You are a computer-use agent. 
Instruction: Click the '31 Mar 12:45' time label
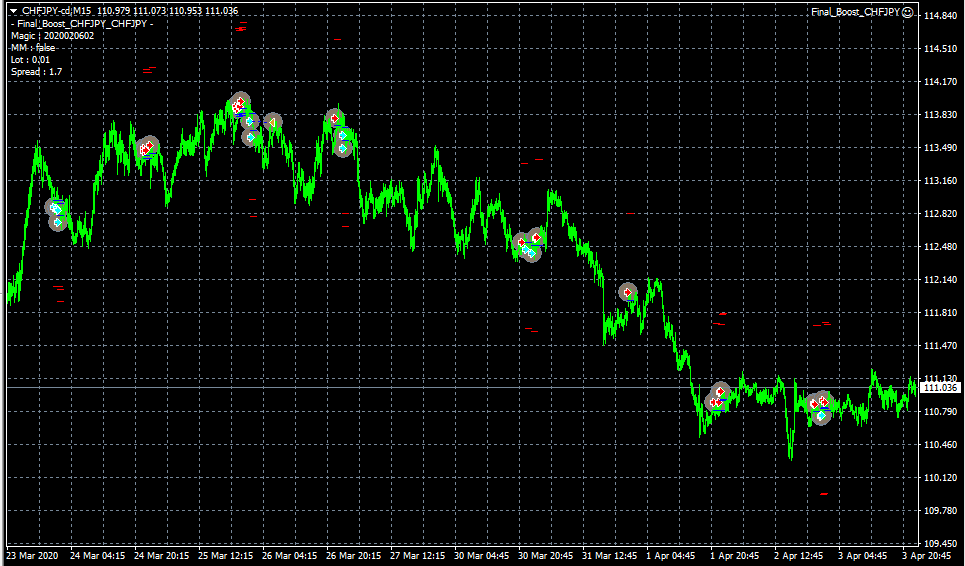click(609, 556)
